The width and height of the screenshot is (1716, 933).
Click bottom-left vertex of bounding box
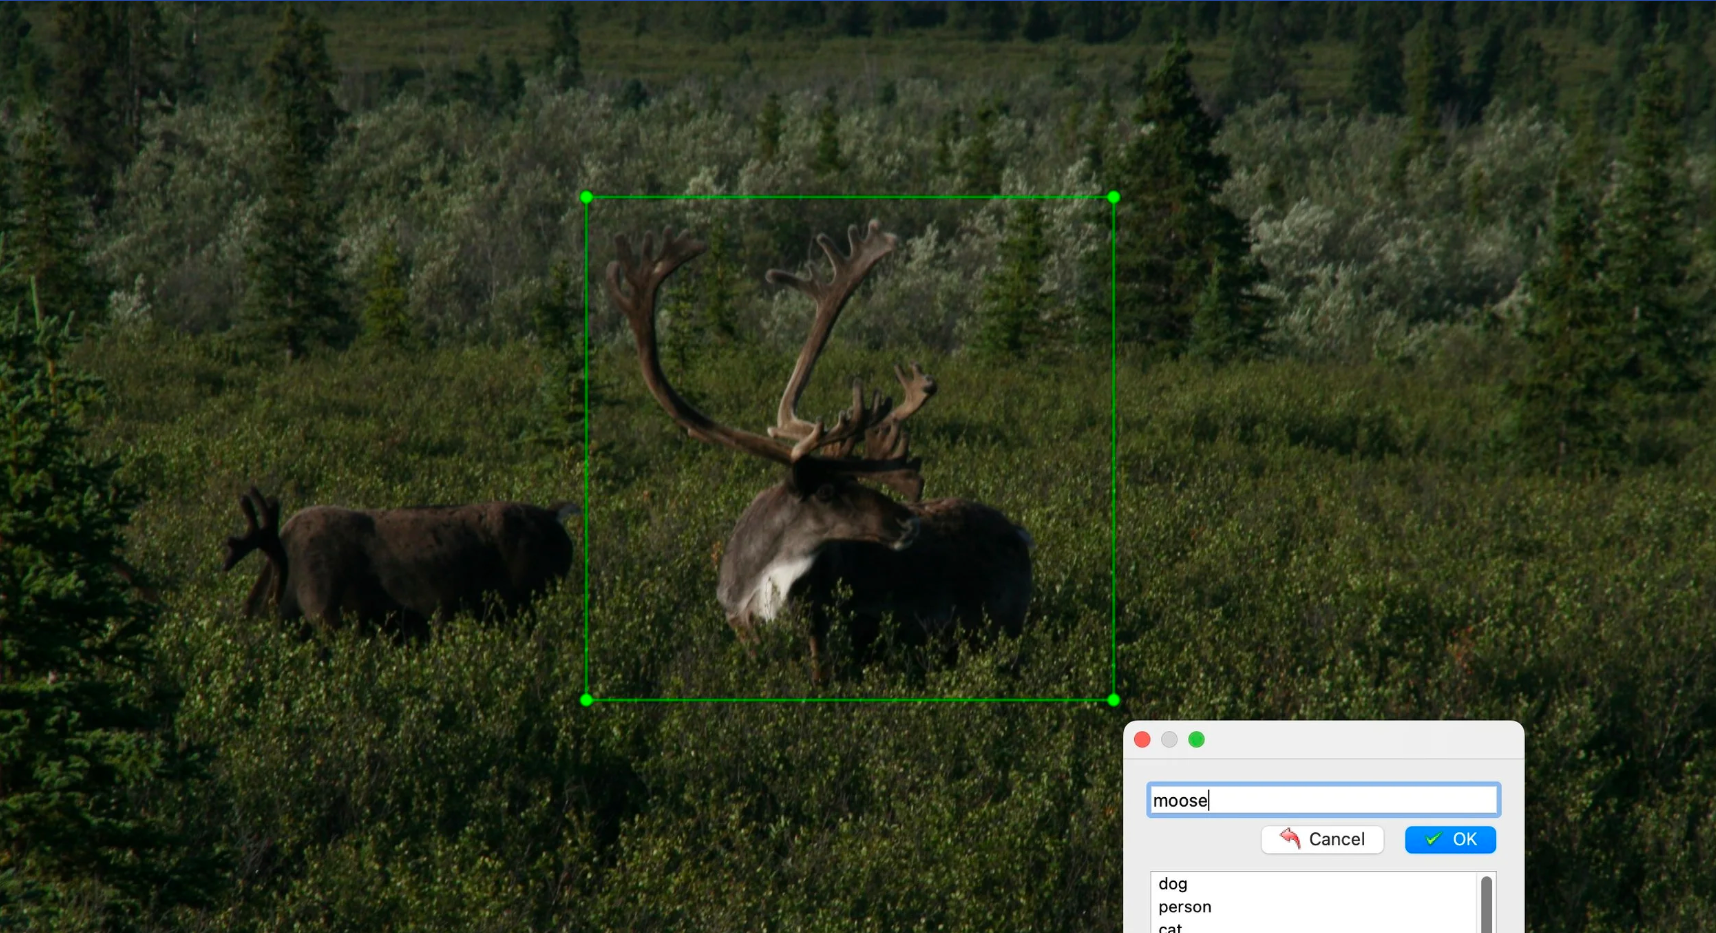(587, 700)
